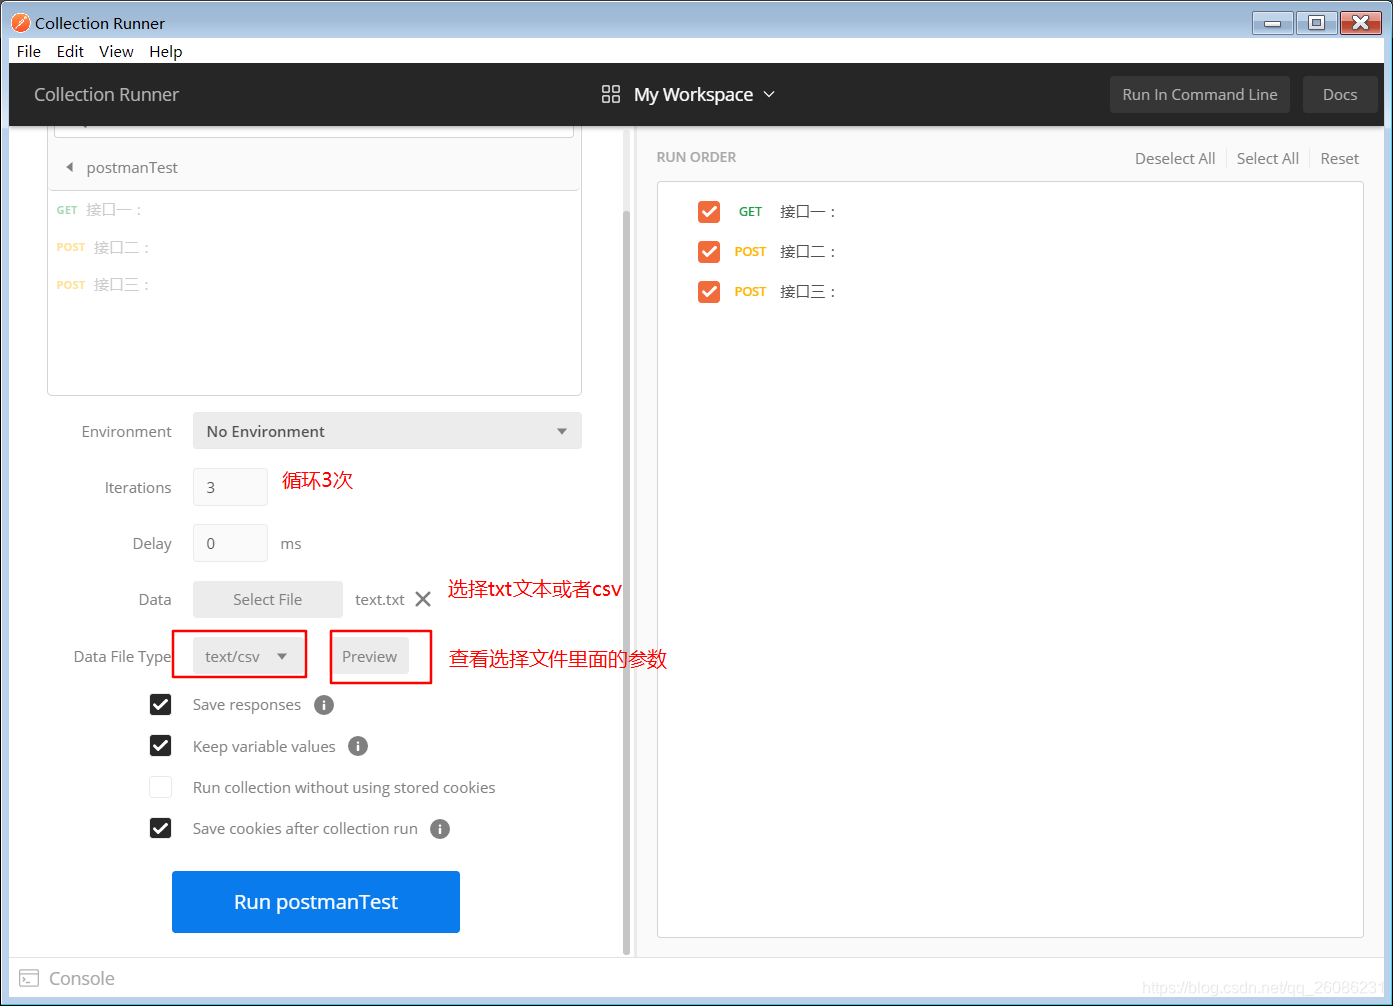Select GET 接口一 in collection list
This screenshot has width=1393, height=1006.
coord(99,210)
